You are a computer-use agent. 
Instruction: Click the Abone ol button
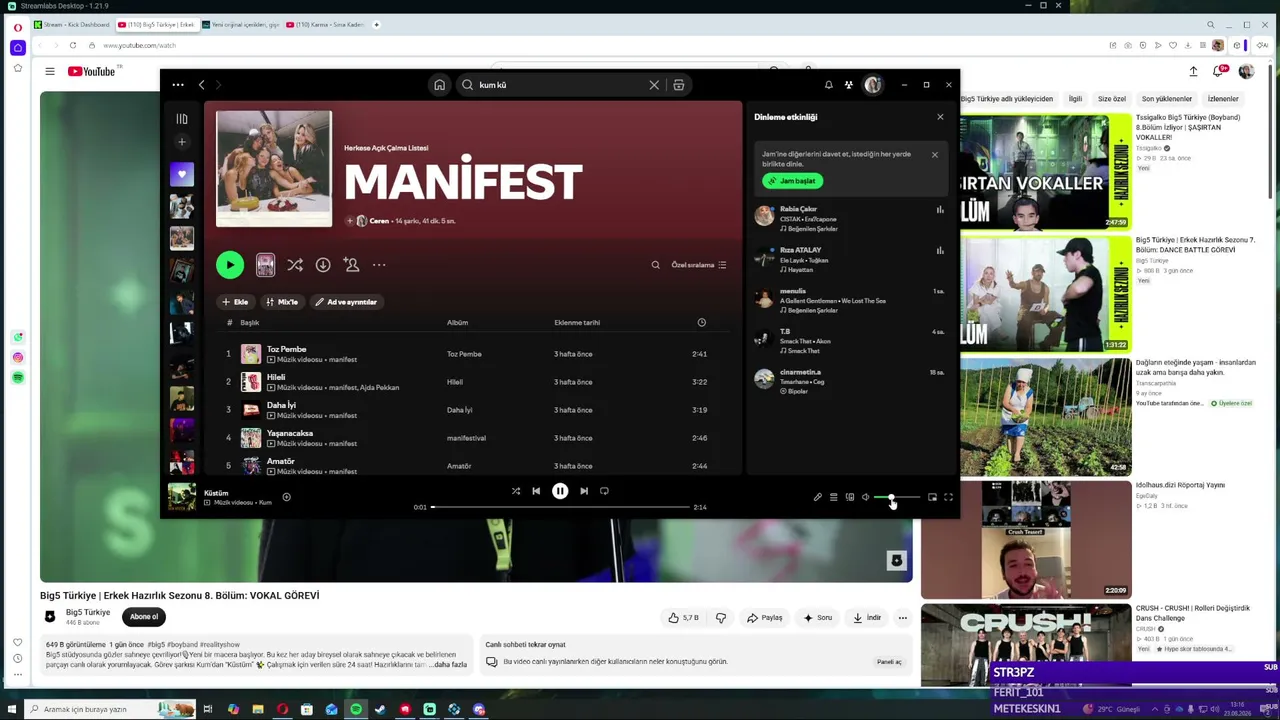click(144, 617)
